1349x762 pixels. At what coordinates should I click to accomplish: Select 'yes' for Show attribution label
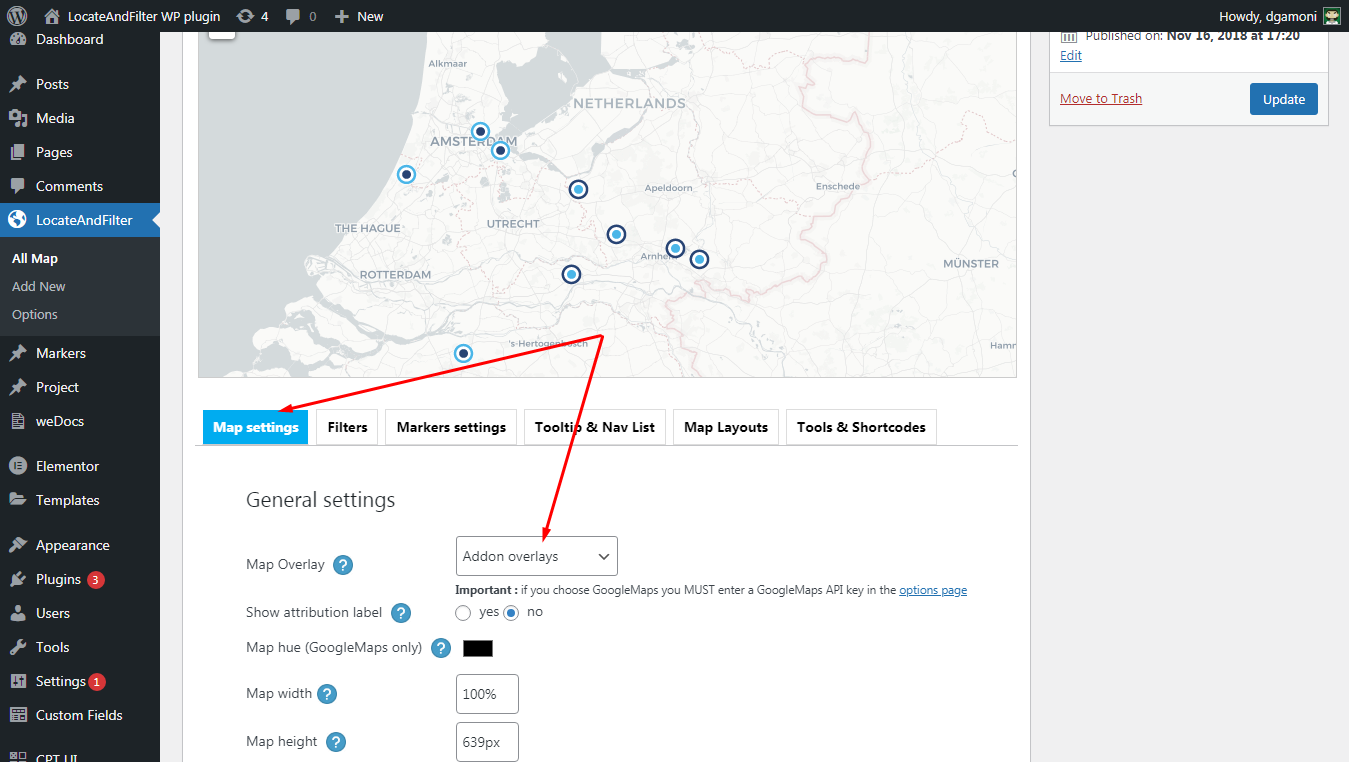[x=463, y=612]
